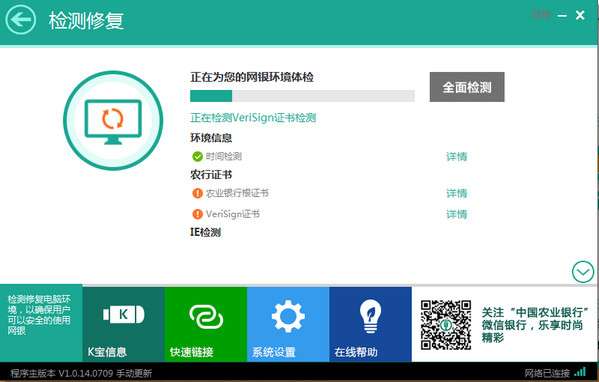Go back using the arrow icon

(21, 19)
